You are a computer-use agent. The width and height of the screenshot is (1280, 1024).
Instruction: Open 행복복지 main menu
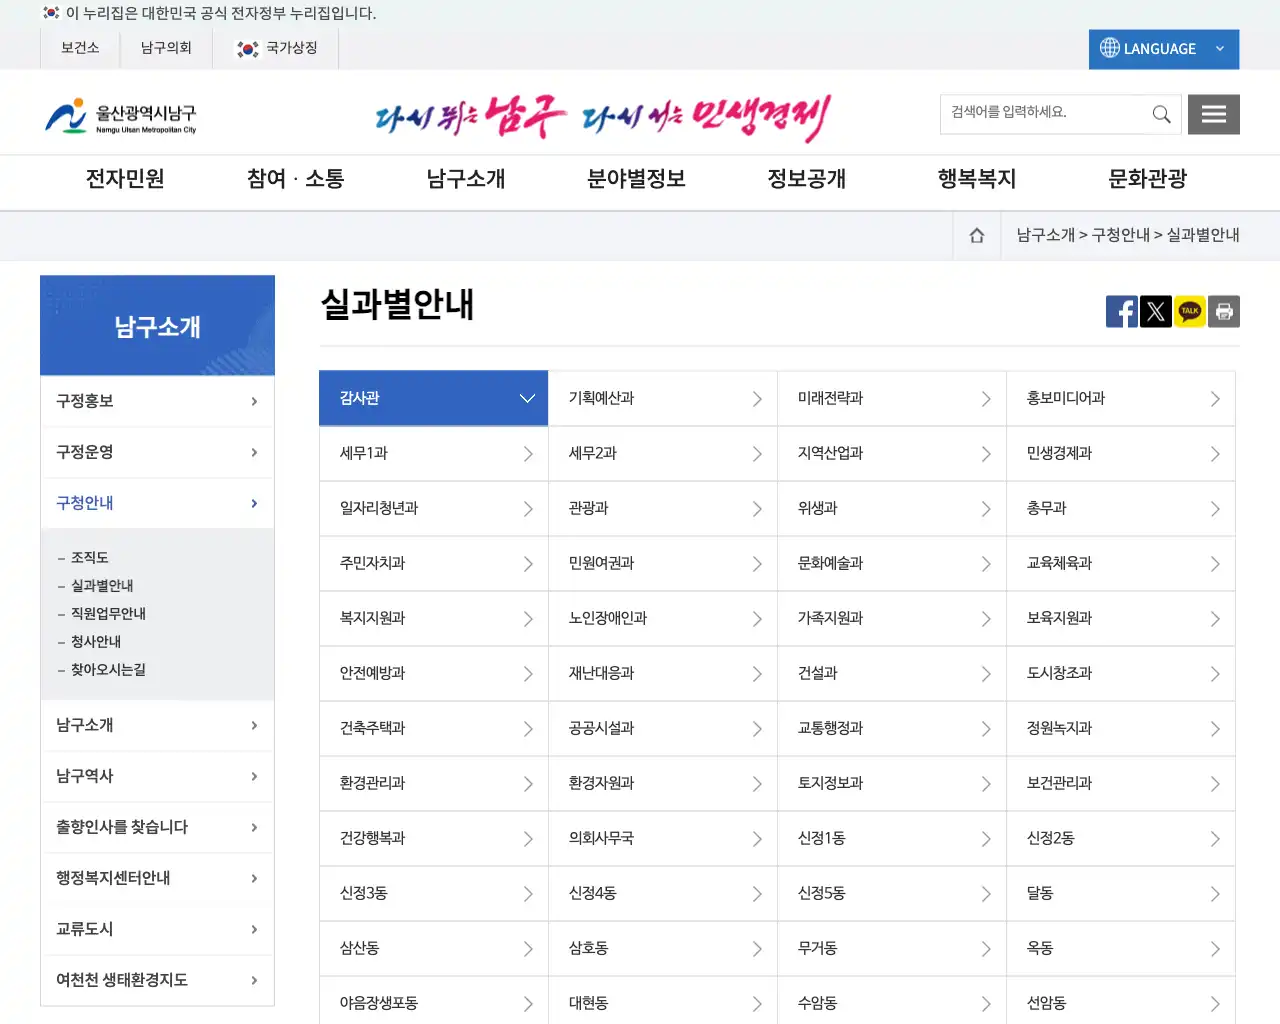pos(977,179)
